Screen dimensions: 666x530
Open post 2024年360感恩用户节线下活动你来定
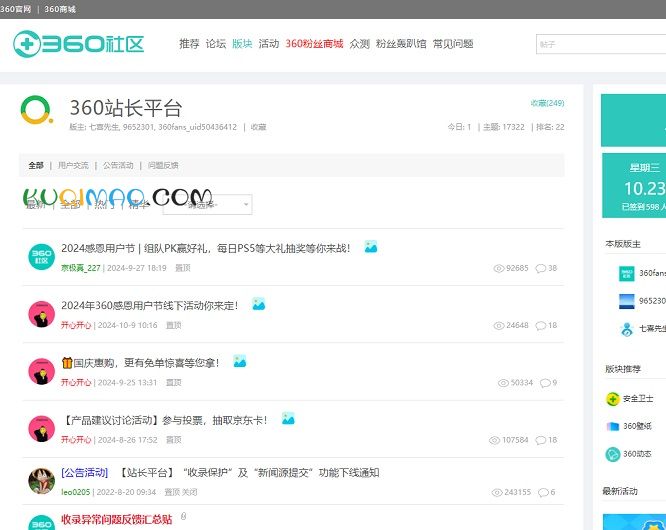point(150,305)
